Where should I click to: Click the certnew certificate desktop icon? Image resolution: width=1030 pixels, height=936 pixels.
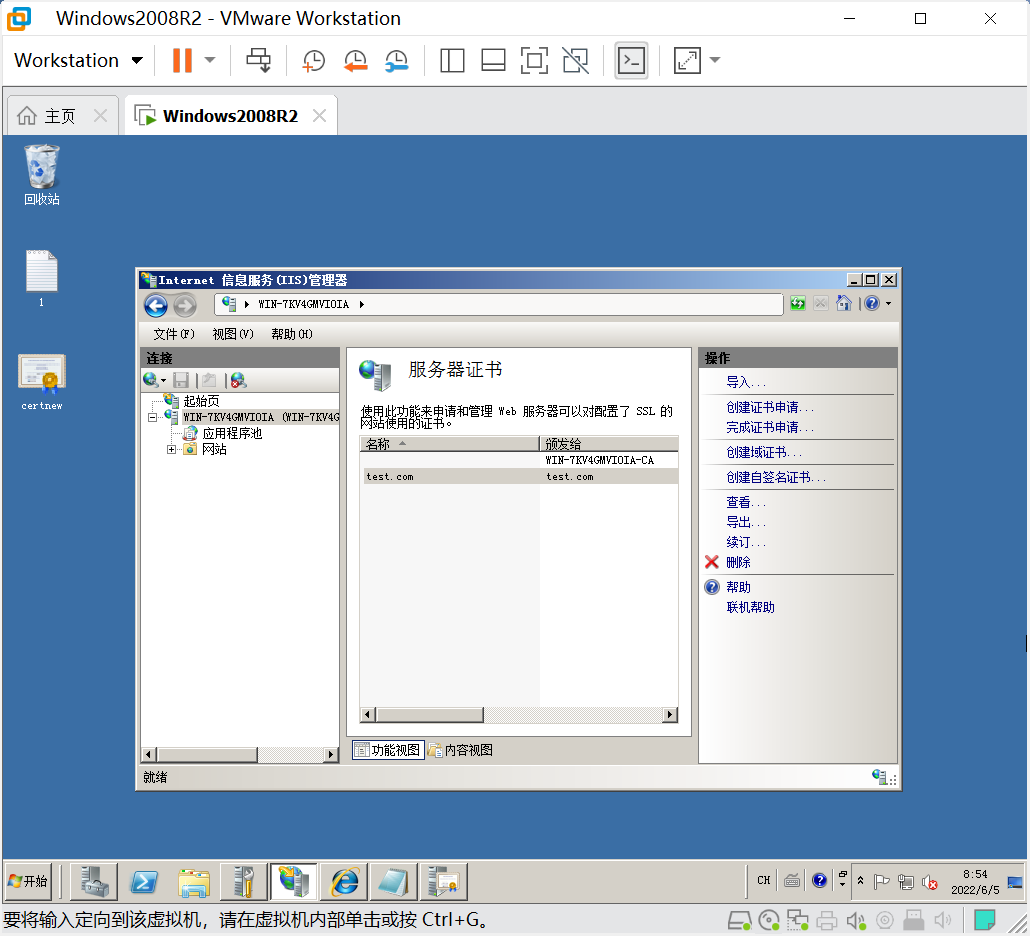point(41,383)
